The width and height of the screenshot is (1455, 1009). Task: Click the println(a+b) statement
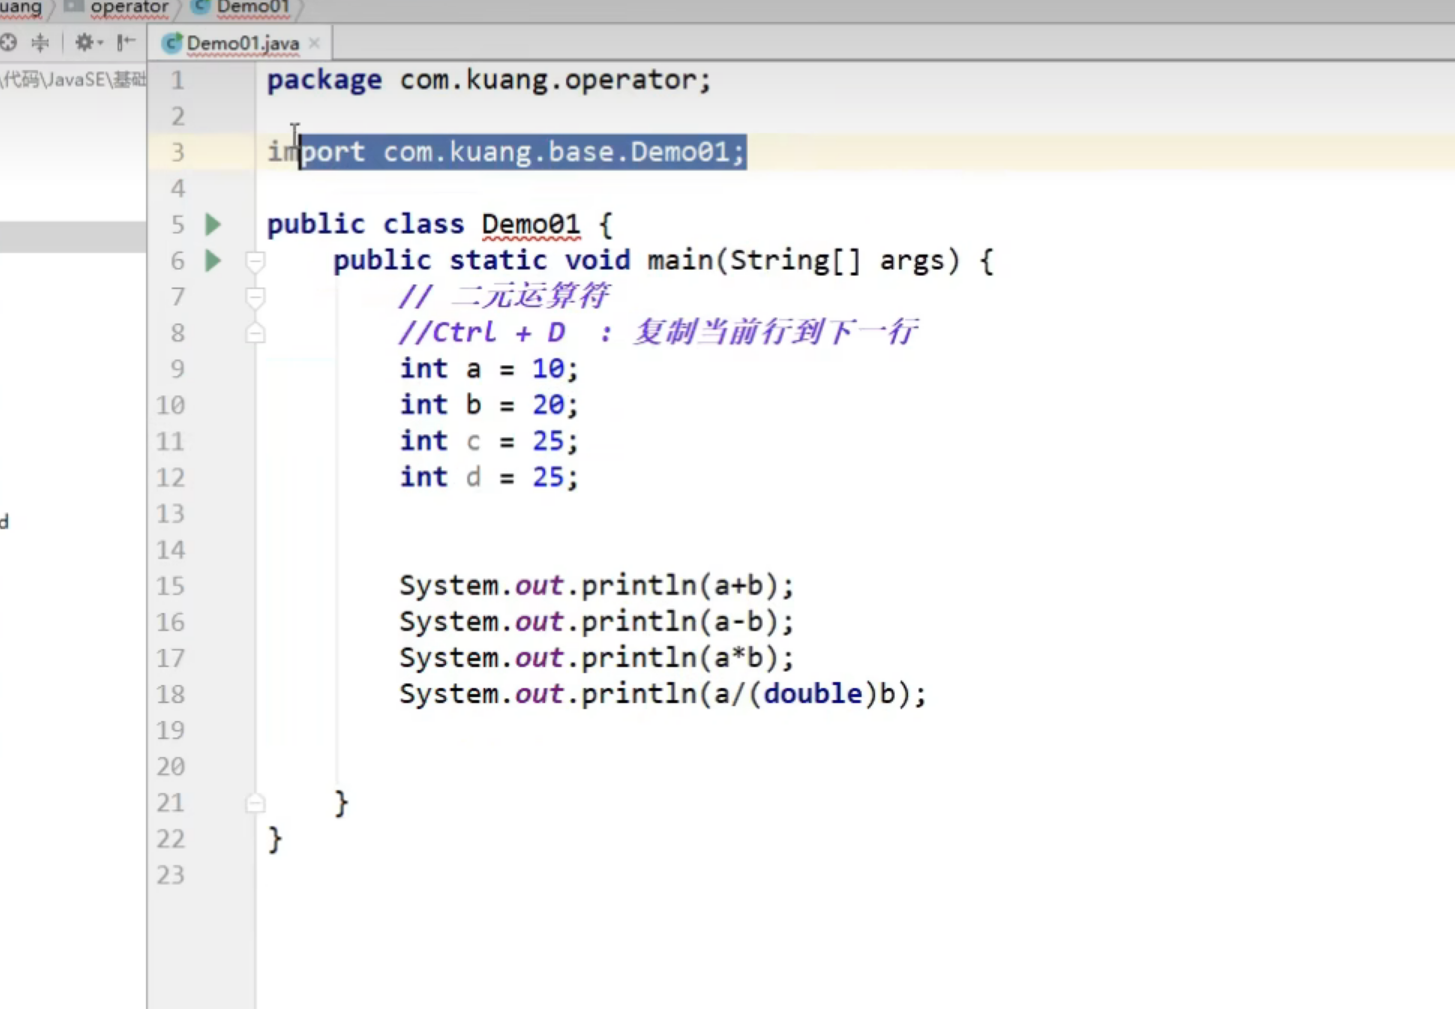point(596,586)
